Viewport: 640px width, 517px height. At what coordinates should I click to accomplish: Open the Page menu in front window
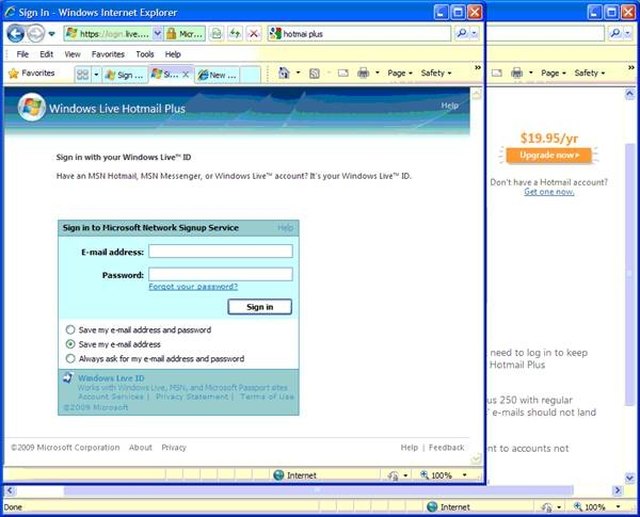[400, 73]
